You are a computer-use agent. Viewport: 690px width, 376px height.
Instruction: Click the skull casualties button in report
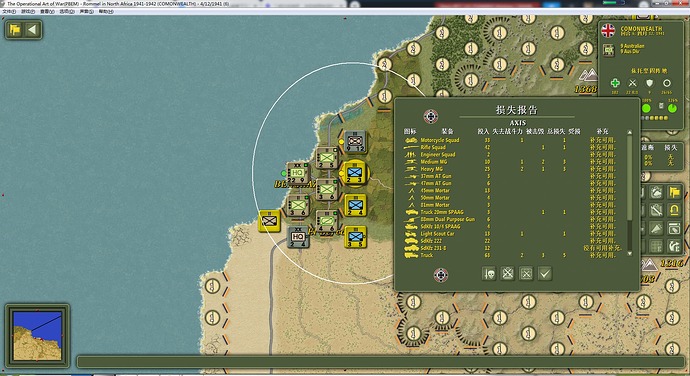coord(489,273)
